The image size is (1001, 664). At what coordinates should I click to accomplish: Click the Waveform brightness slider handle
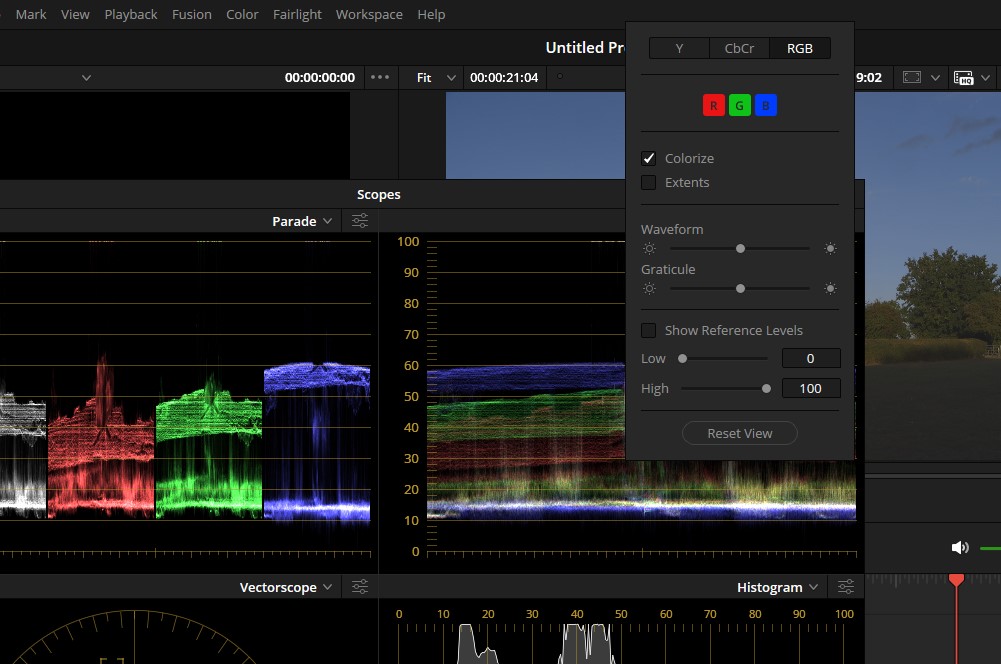click(740, 248)
